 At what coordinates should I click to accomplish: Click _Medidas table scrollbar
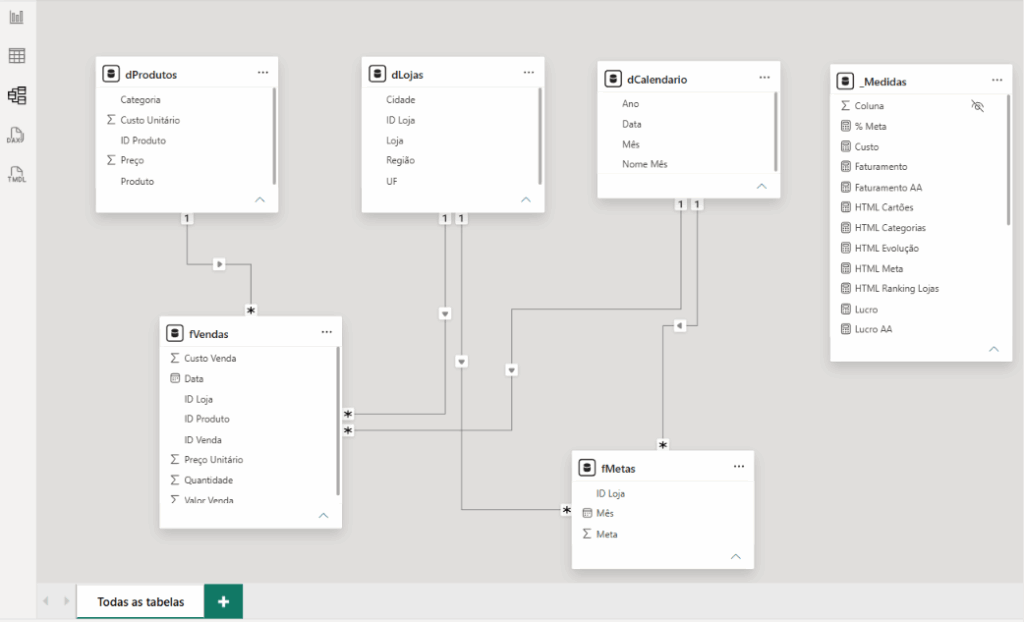1008,160
